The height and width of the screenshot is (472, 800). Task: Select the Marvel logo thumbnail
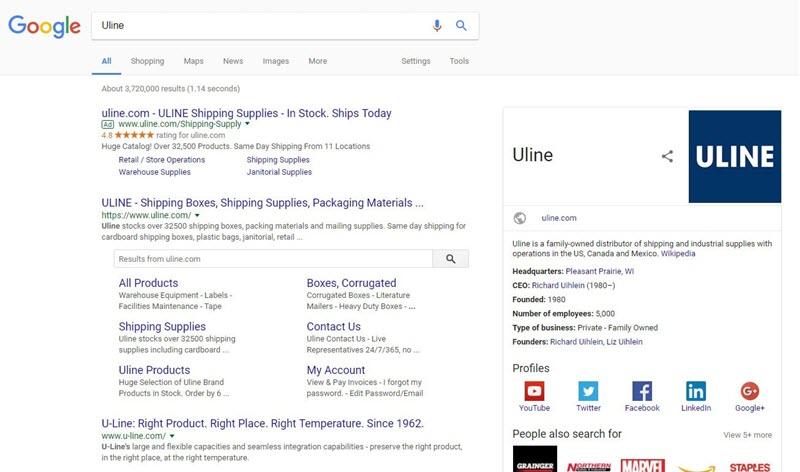[642, 465]
